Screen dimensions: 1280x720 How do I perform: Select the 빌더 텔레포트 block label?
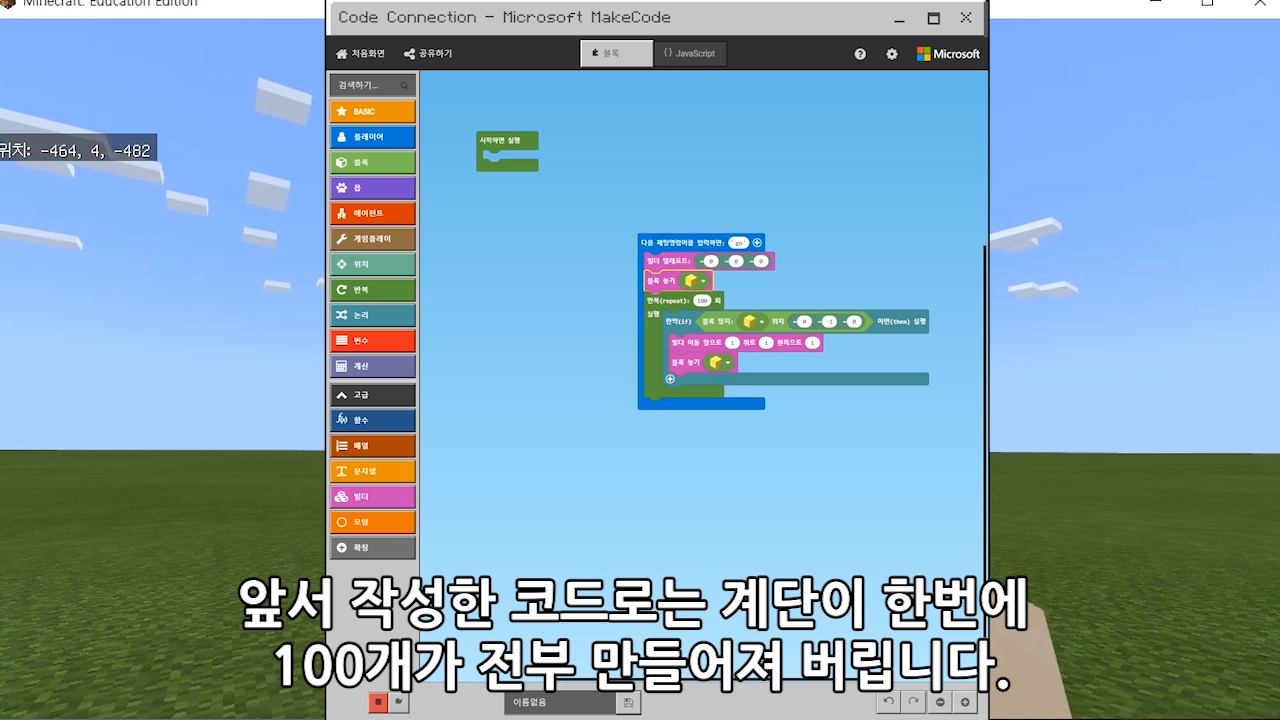coord(669,261)
